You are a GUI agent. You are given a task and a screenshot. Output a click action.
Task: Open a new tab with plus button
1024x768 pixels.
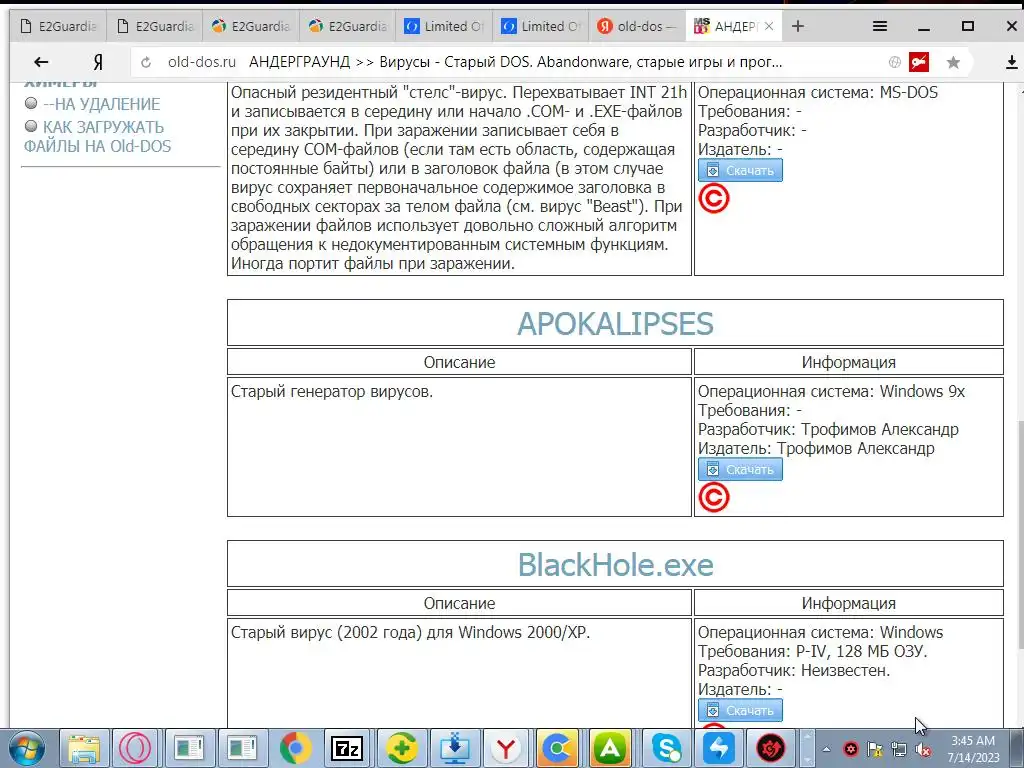coord(797,26)
